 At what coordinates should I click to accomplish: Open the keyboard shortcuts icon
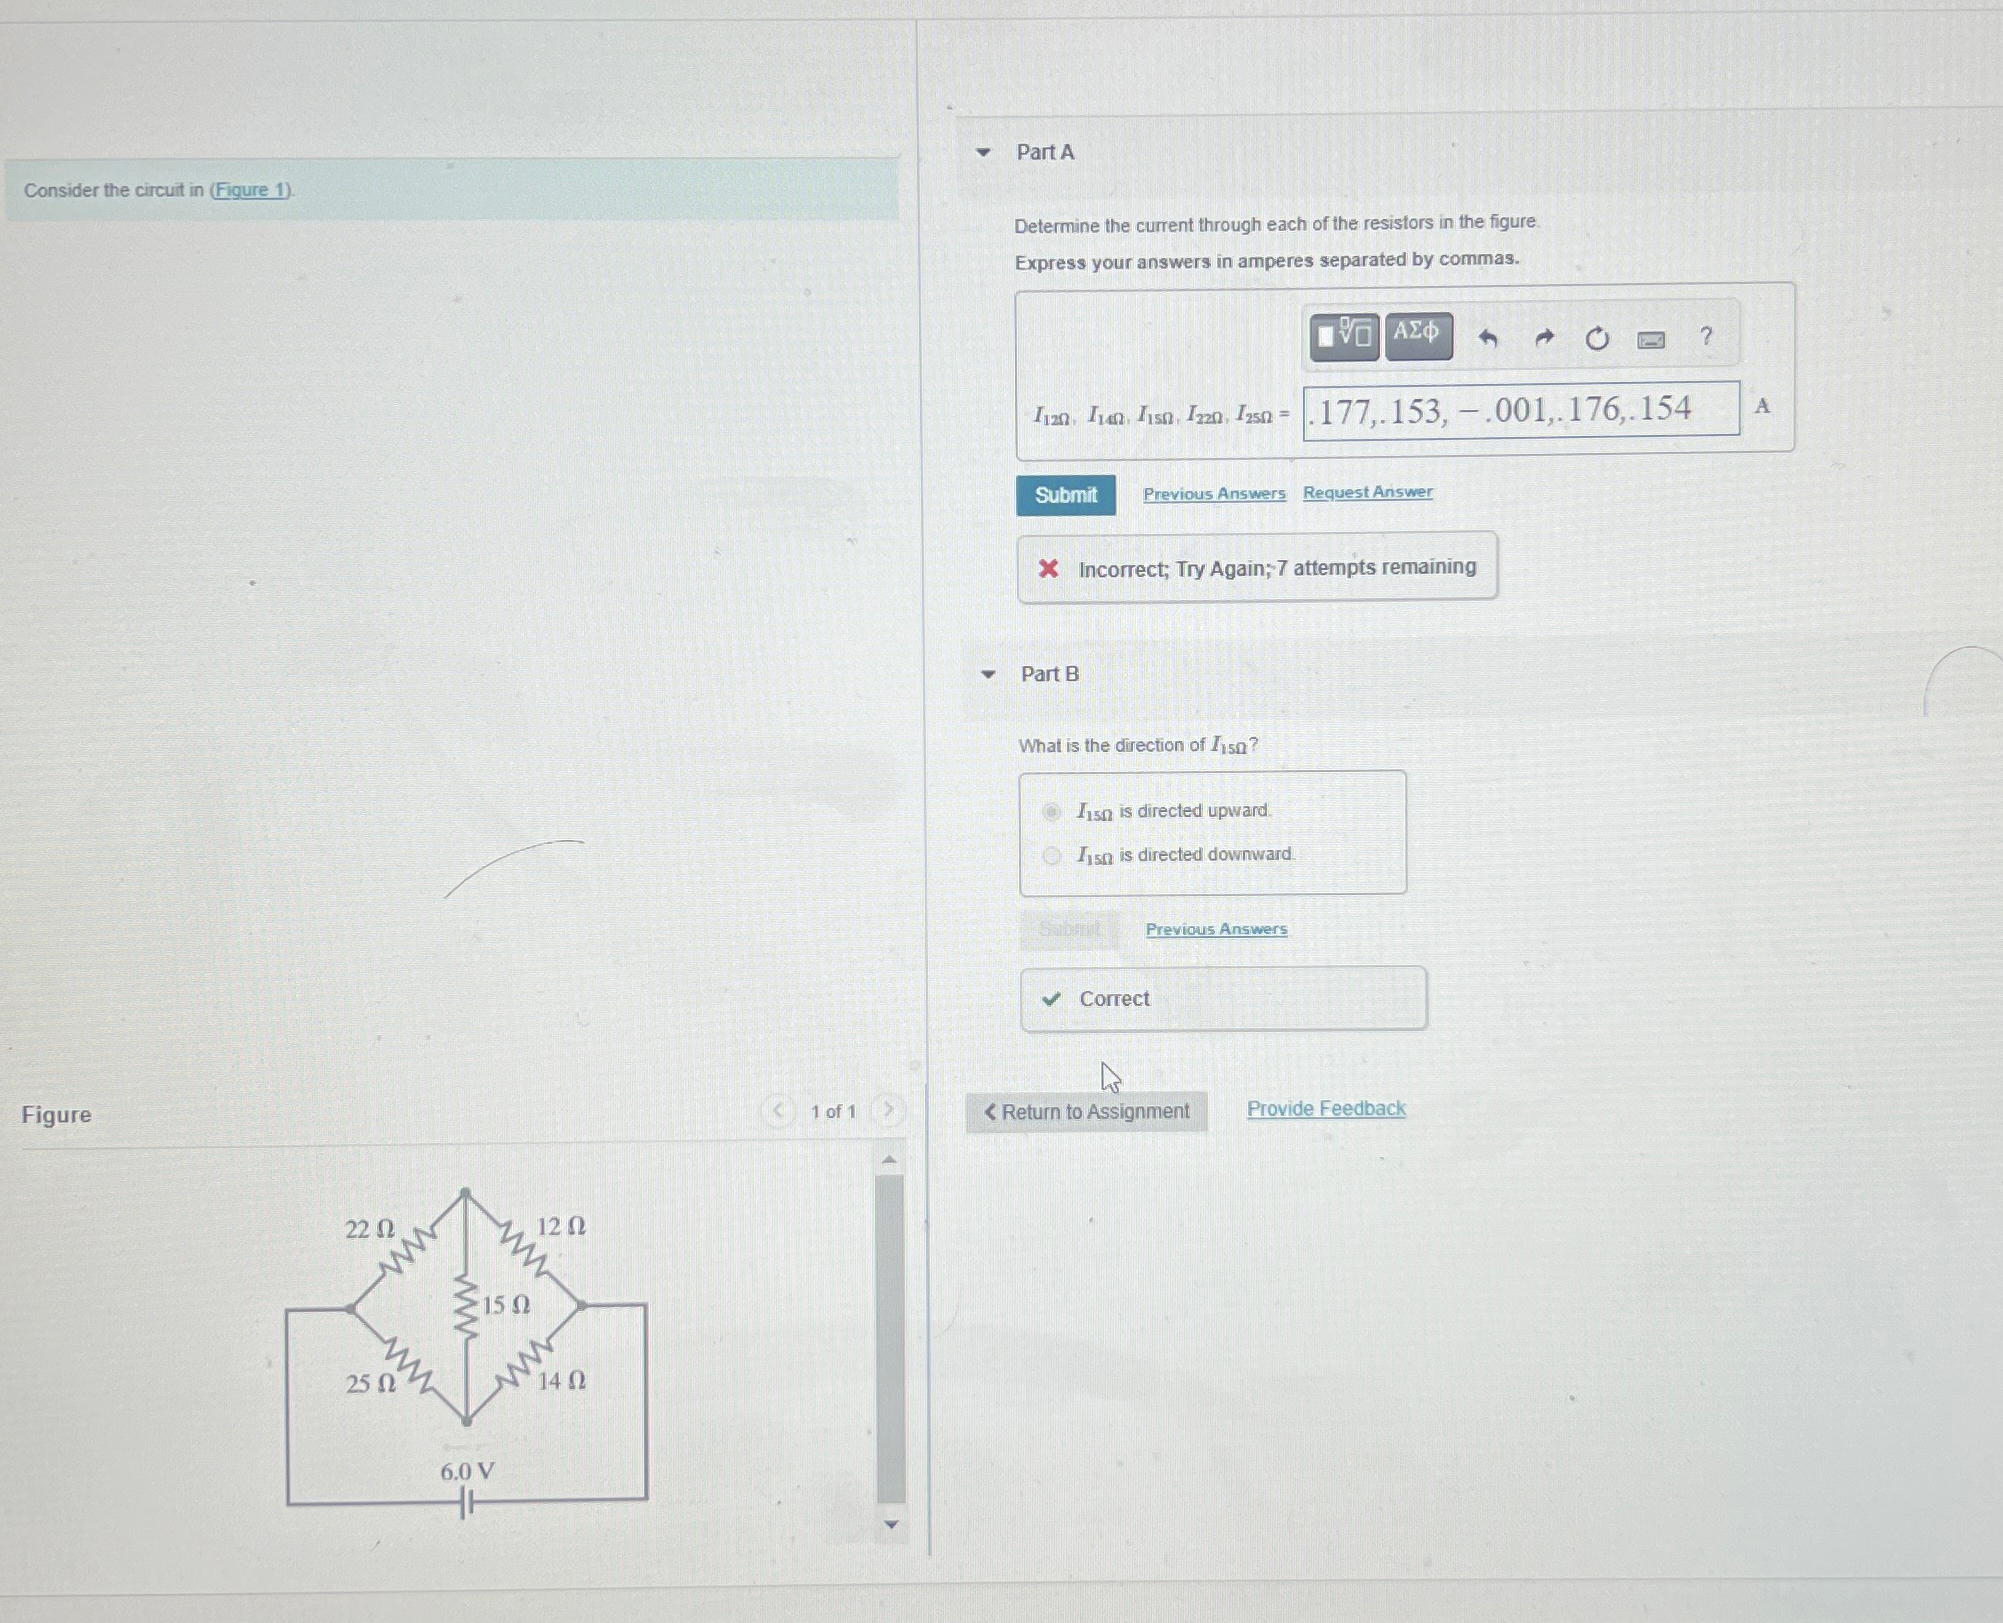1650,340
